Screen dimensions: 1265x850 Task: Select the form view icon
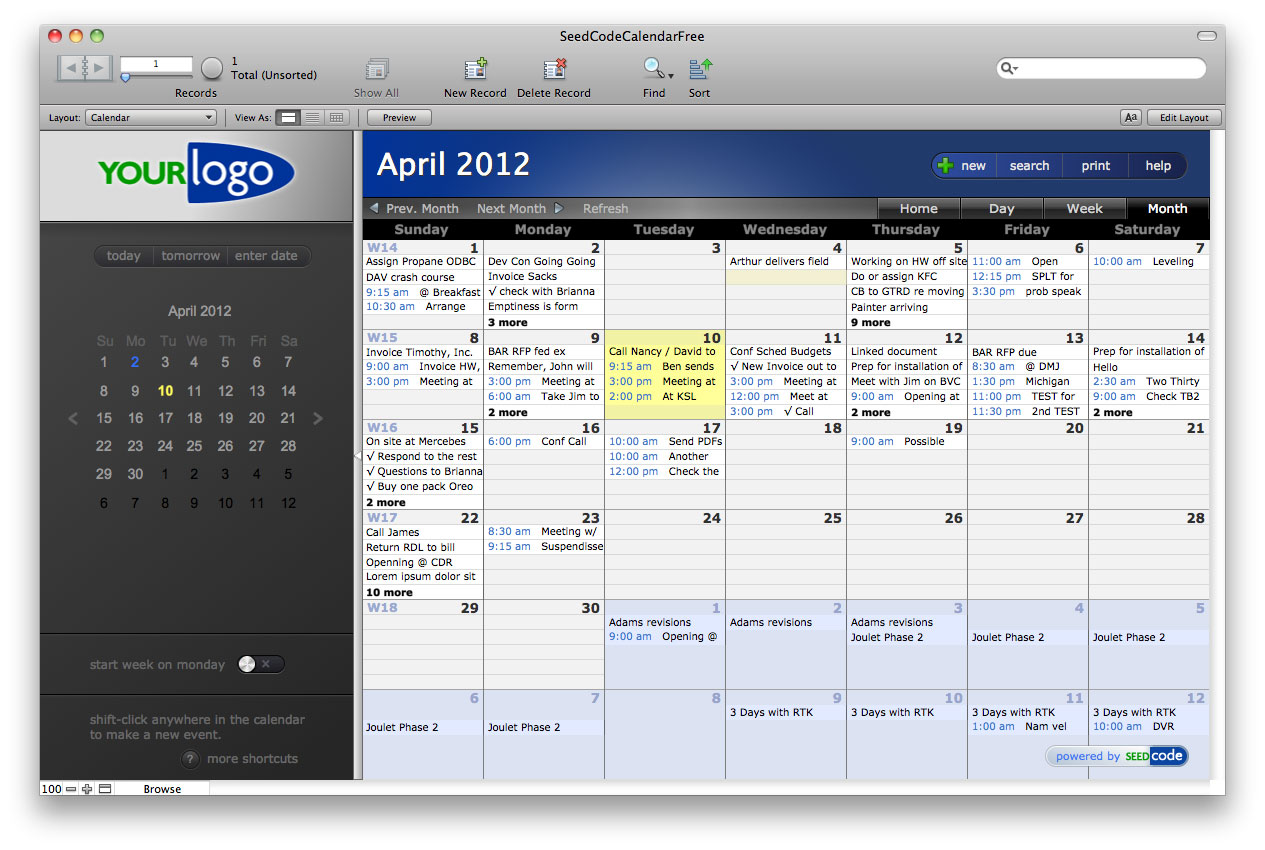coord(288,117)
